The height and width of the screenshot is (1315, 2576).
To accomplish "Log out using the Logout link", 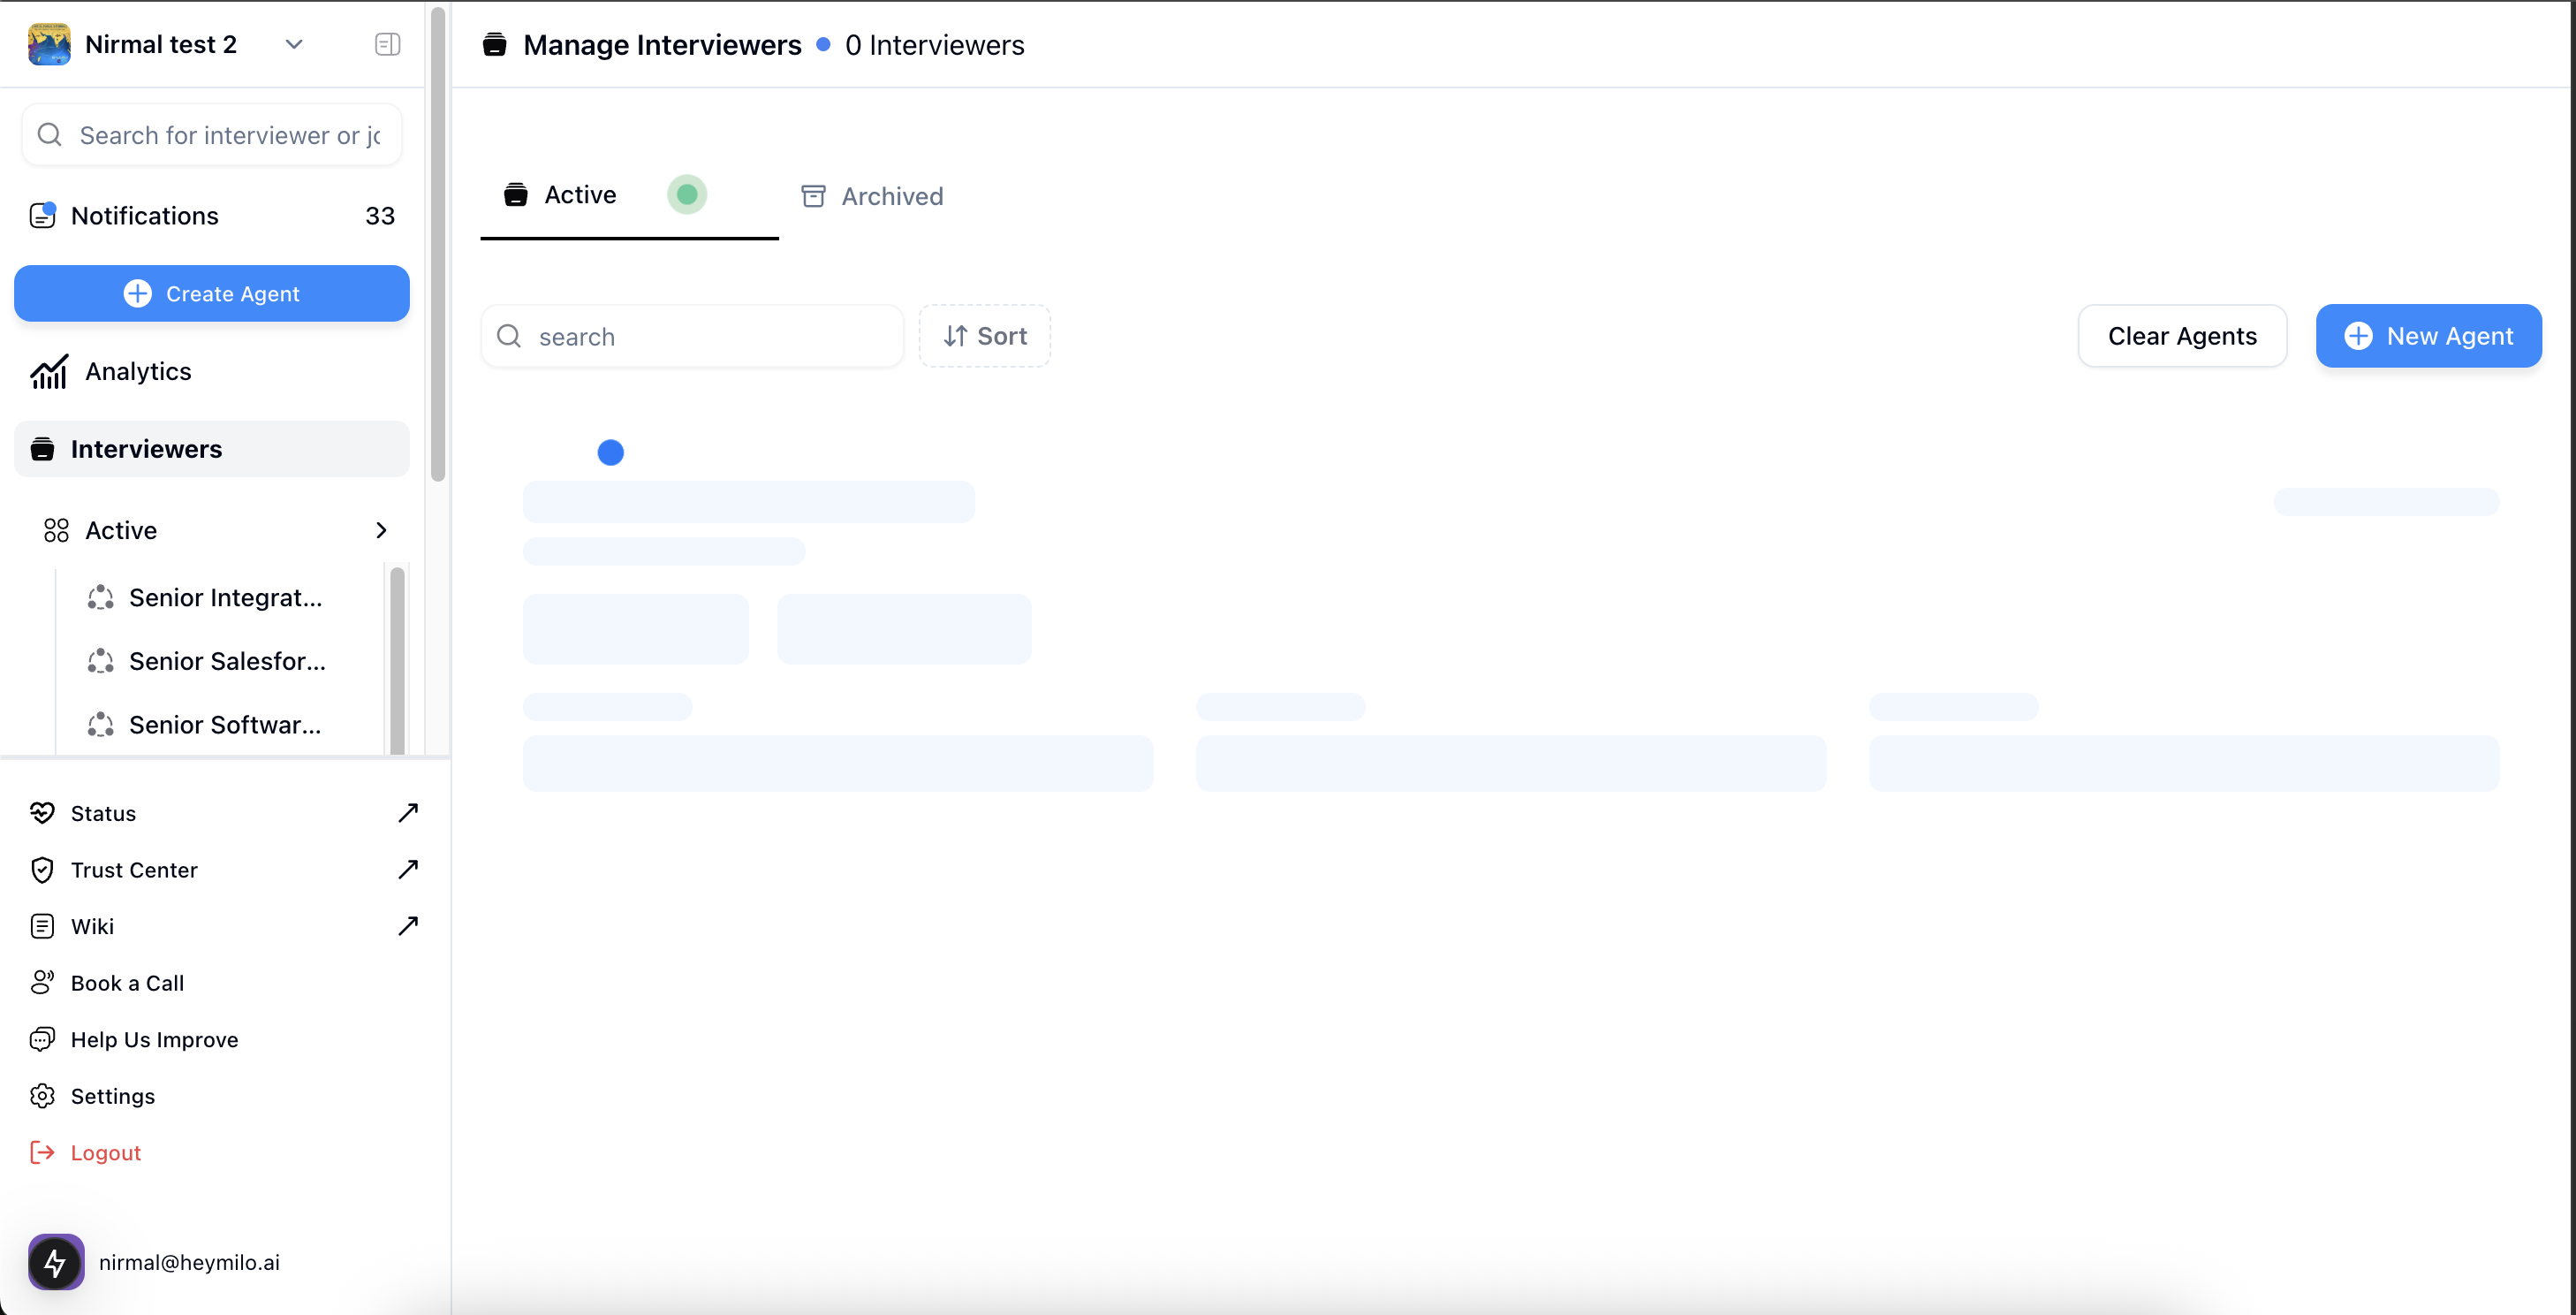I will [x=105, y=1152].
